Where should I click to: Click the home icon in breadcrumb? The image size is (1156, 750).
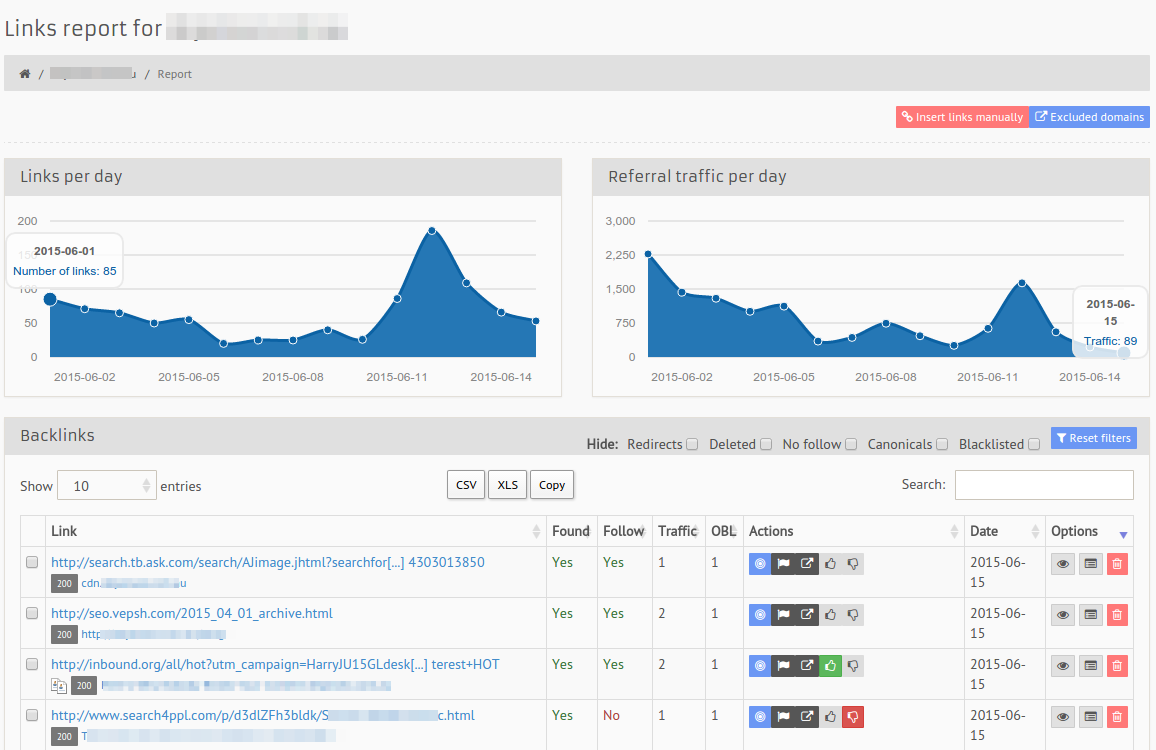point(25,74)
